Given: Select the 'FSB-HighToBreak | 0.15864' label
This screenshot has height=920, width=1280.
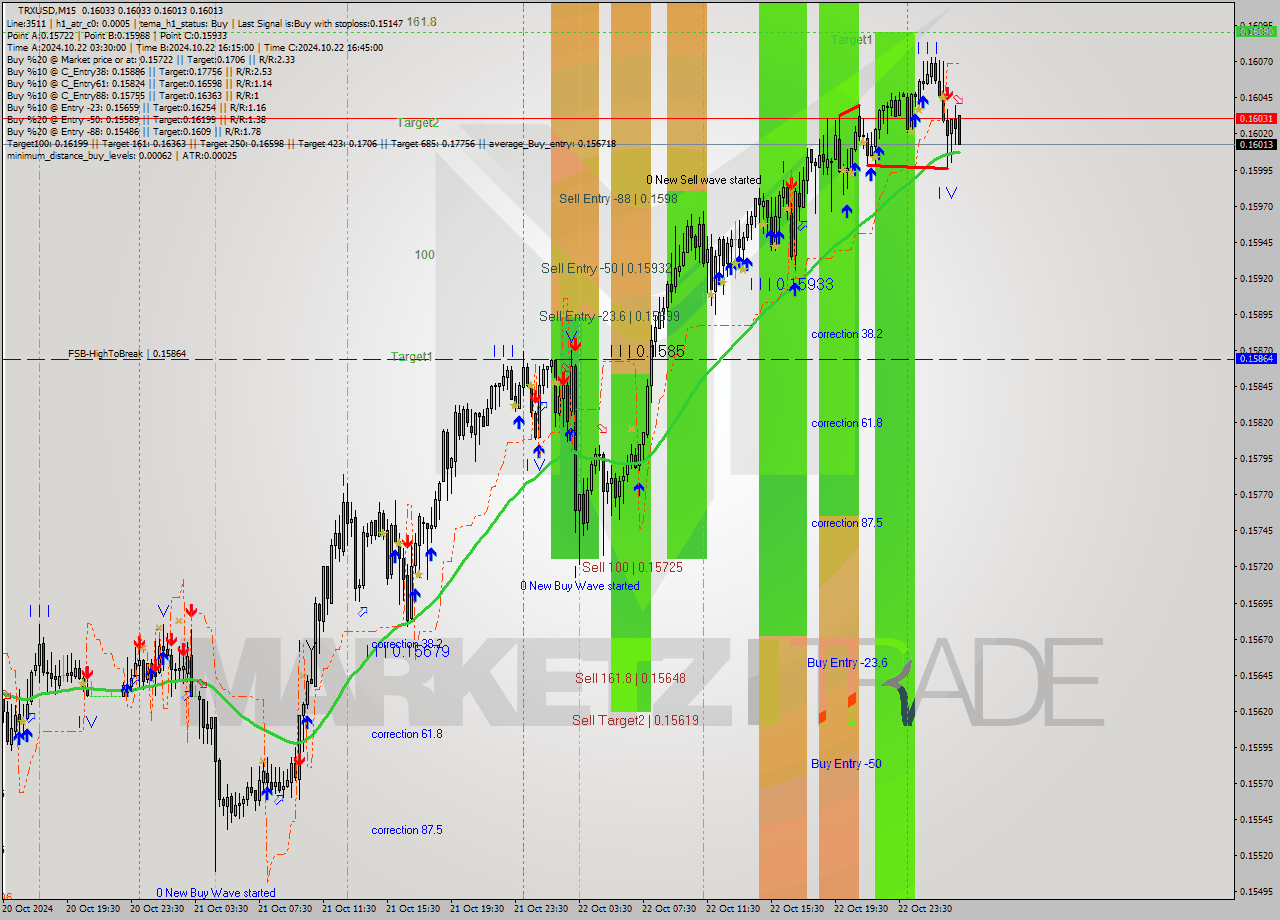Looking at the screenshot, I should (127, 354).
